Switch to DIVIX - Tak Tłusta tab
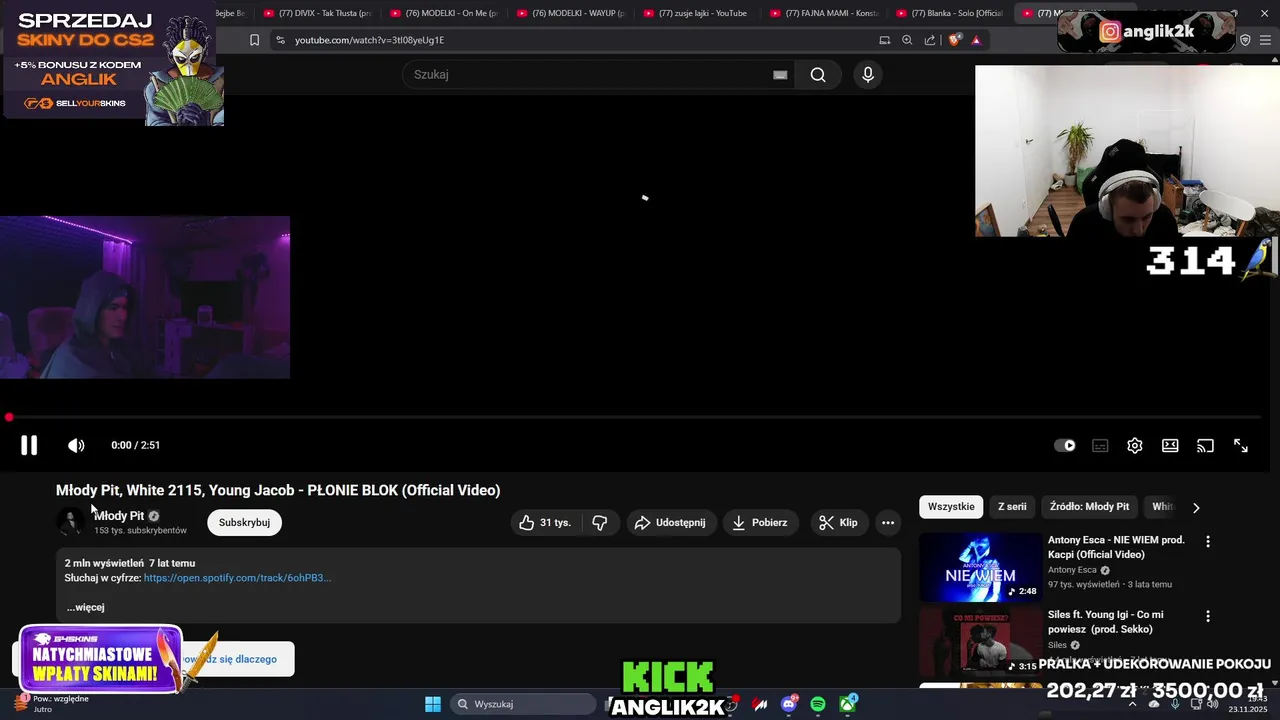The image size is (1280, 720). [x=317, y=13]
